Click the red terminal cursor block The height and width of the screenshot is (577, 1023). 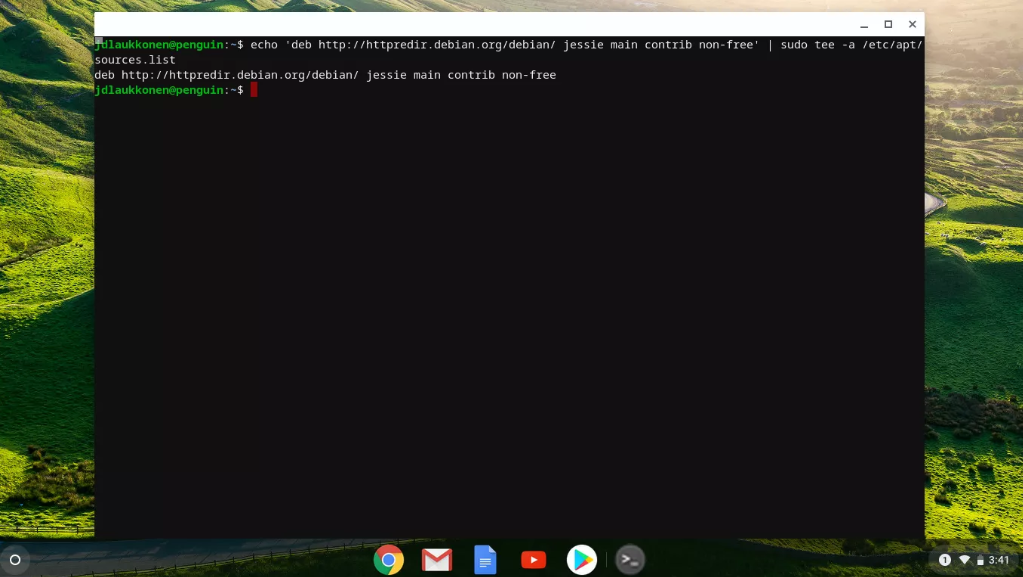(x=254, y=90)
